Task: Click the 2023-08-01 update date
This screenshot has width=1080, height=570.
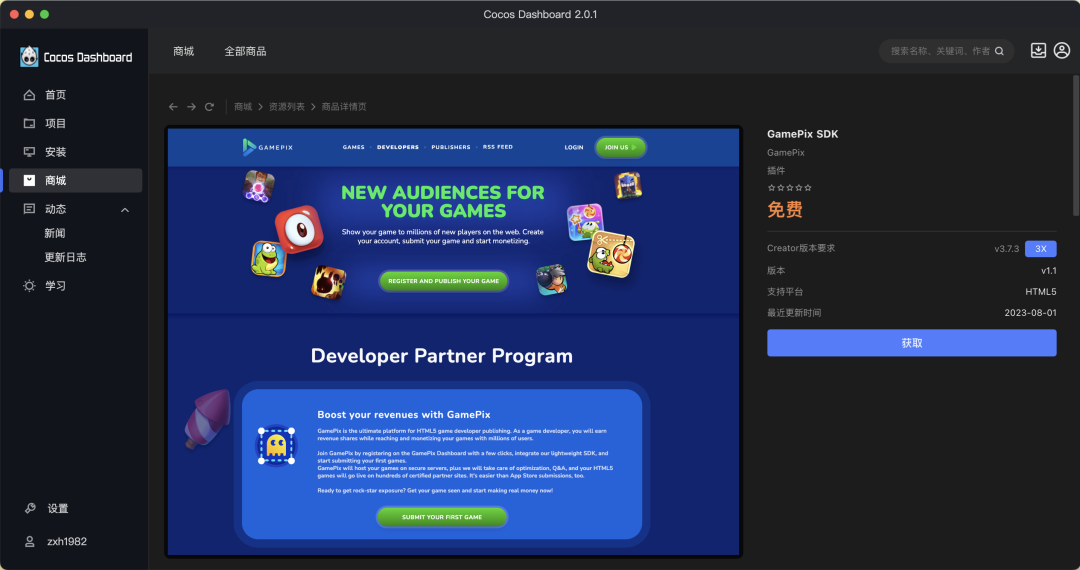Action: coord(1030,313)
